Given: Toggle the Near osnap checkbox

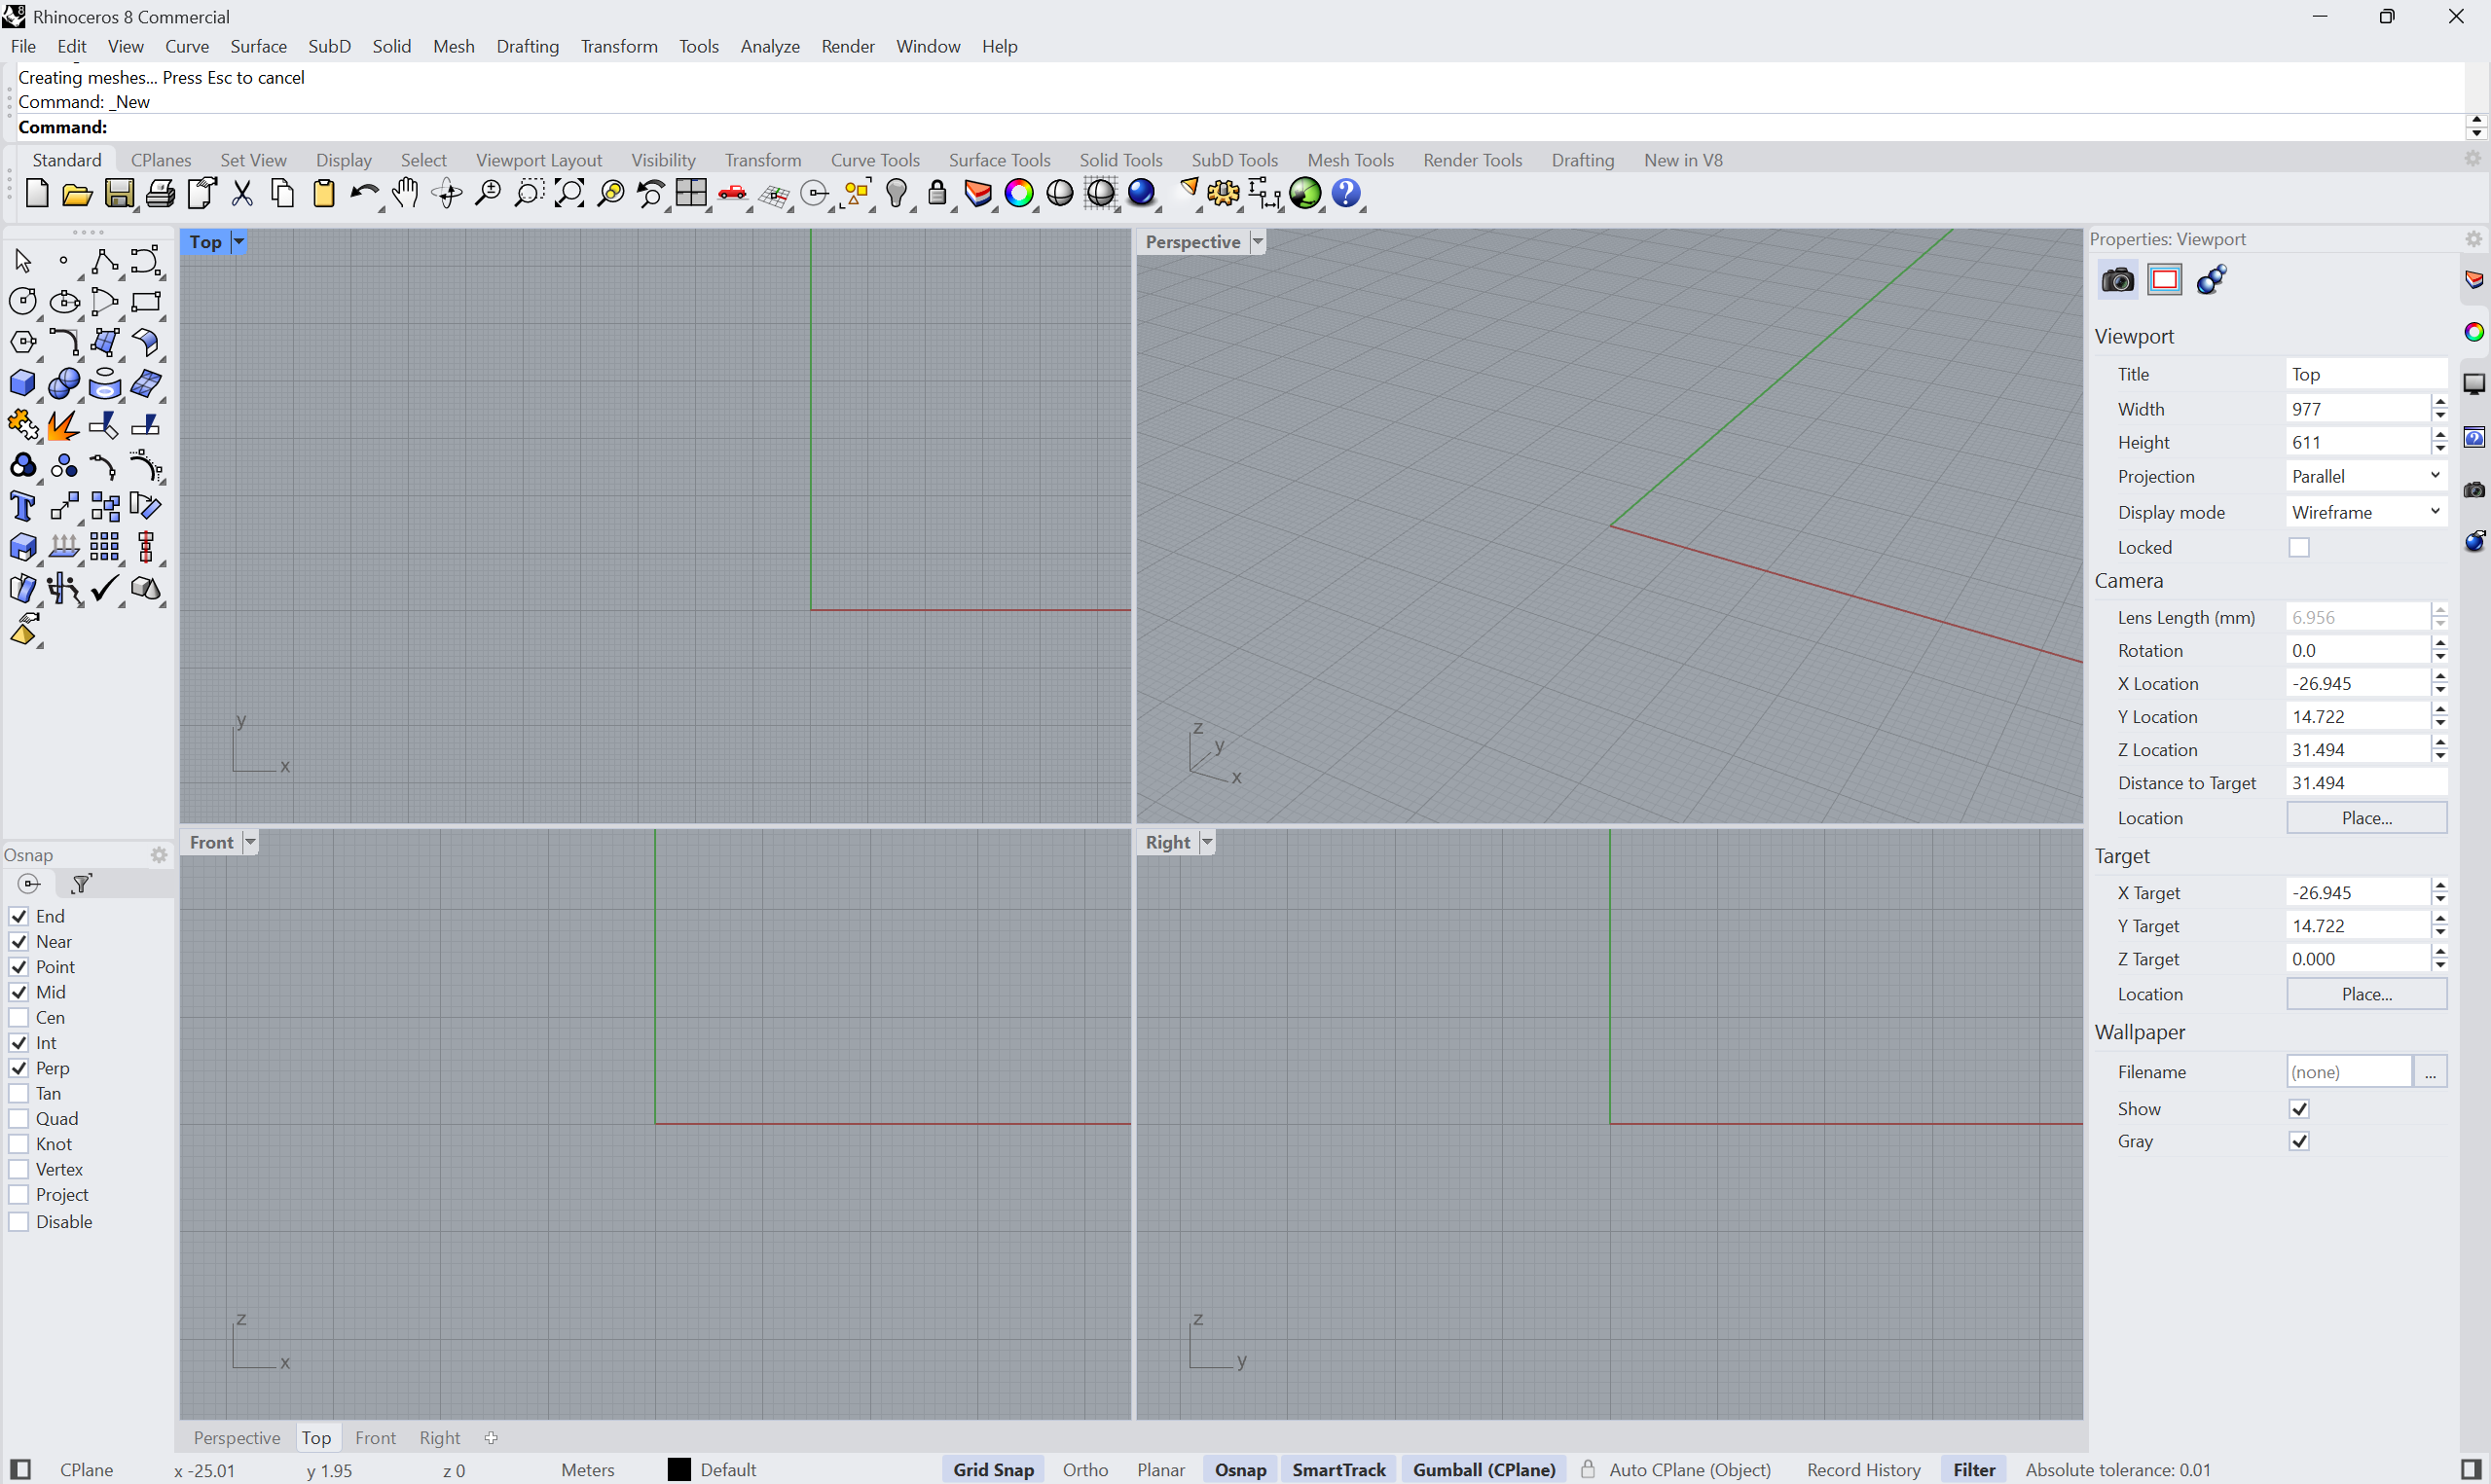Looking at the screenshot, I should point(19,941).
